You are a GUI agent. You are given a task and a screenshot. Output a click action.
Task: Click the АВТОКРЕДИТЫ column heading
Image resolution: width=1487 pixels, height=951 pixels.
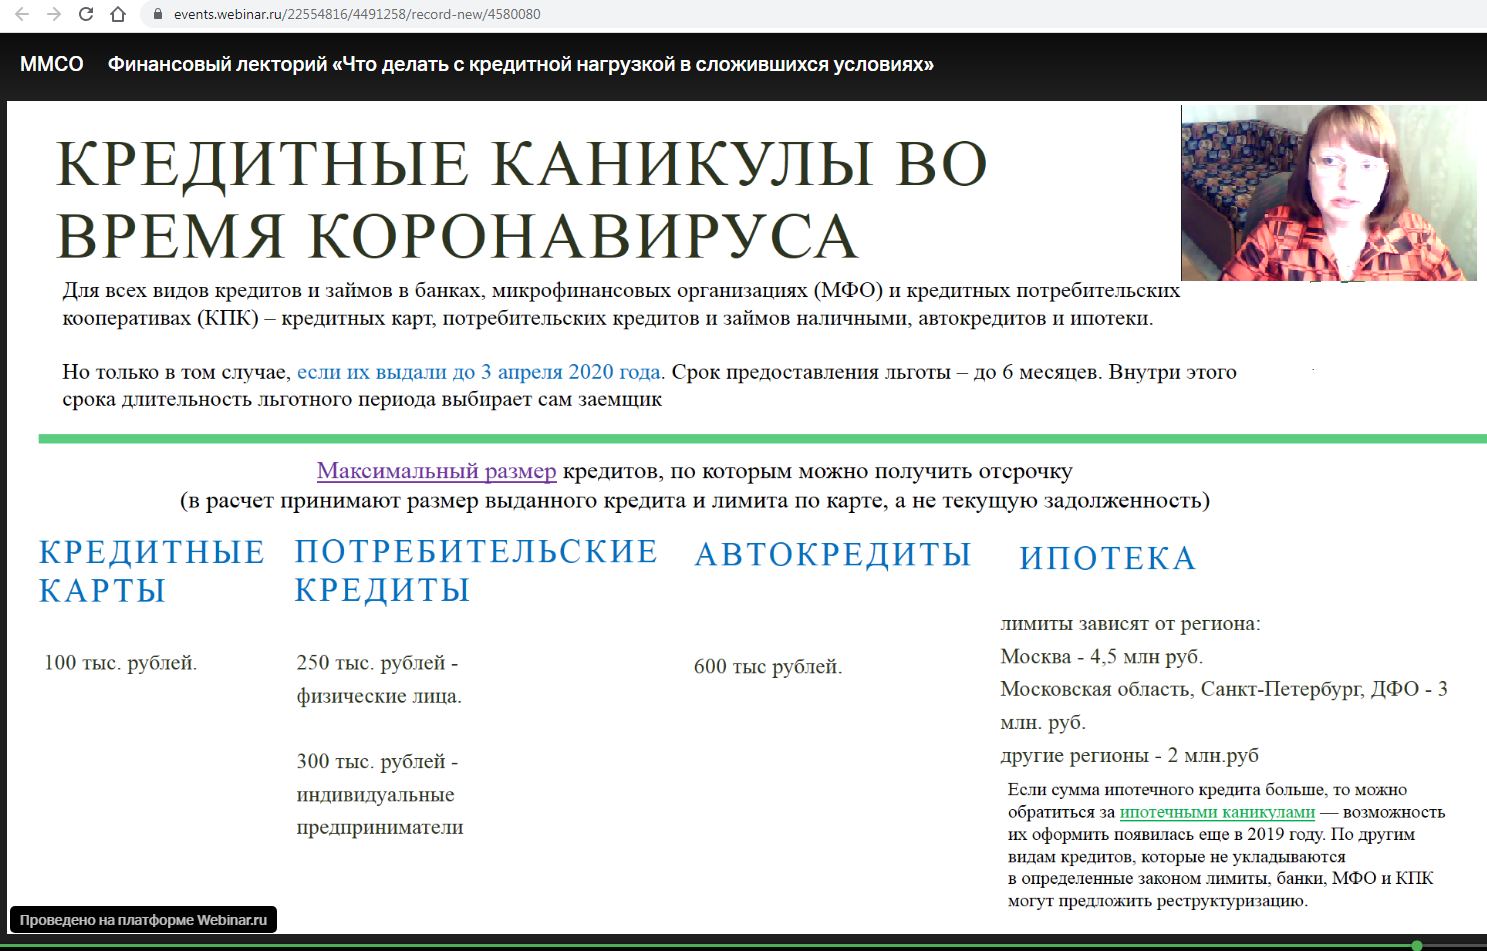[833, 554]
